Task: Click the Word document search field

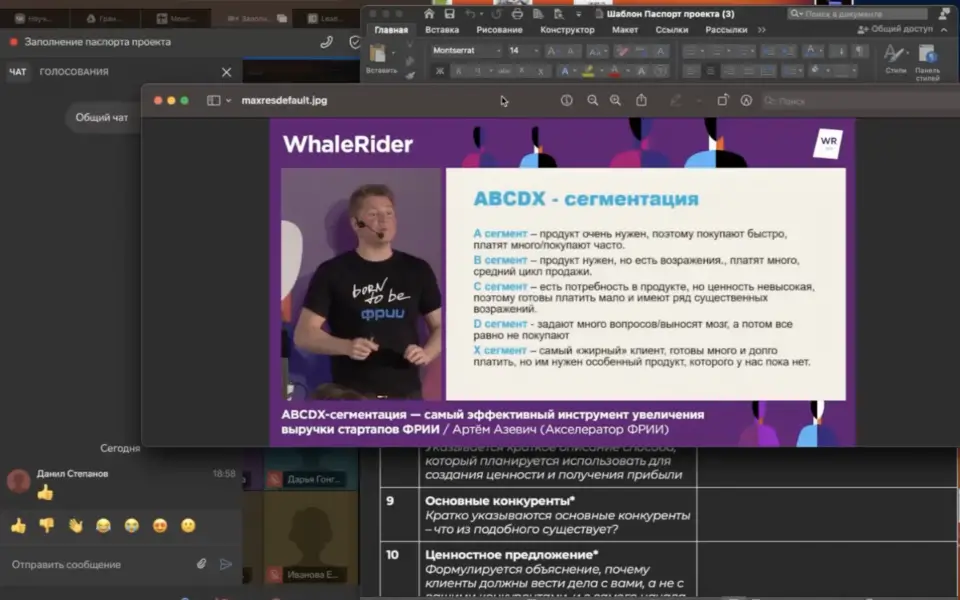Action: (857, 13)
